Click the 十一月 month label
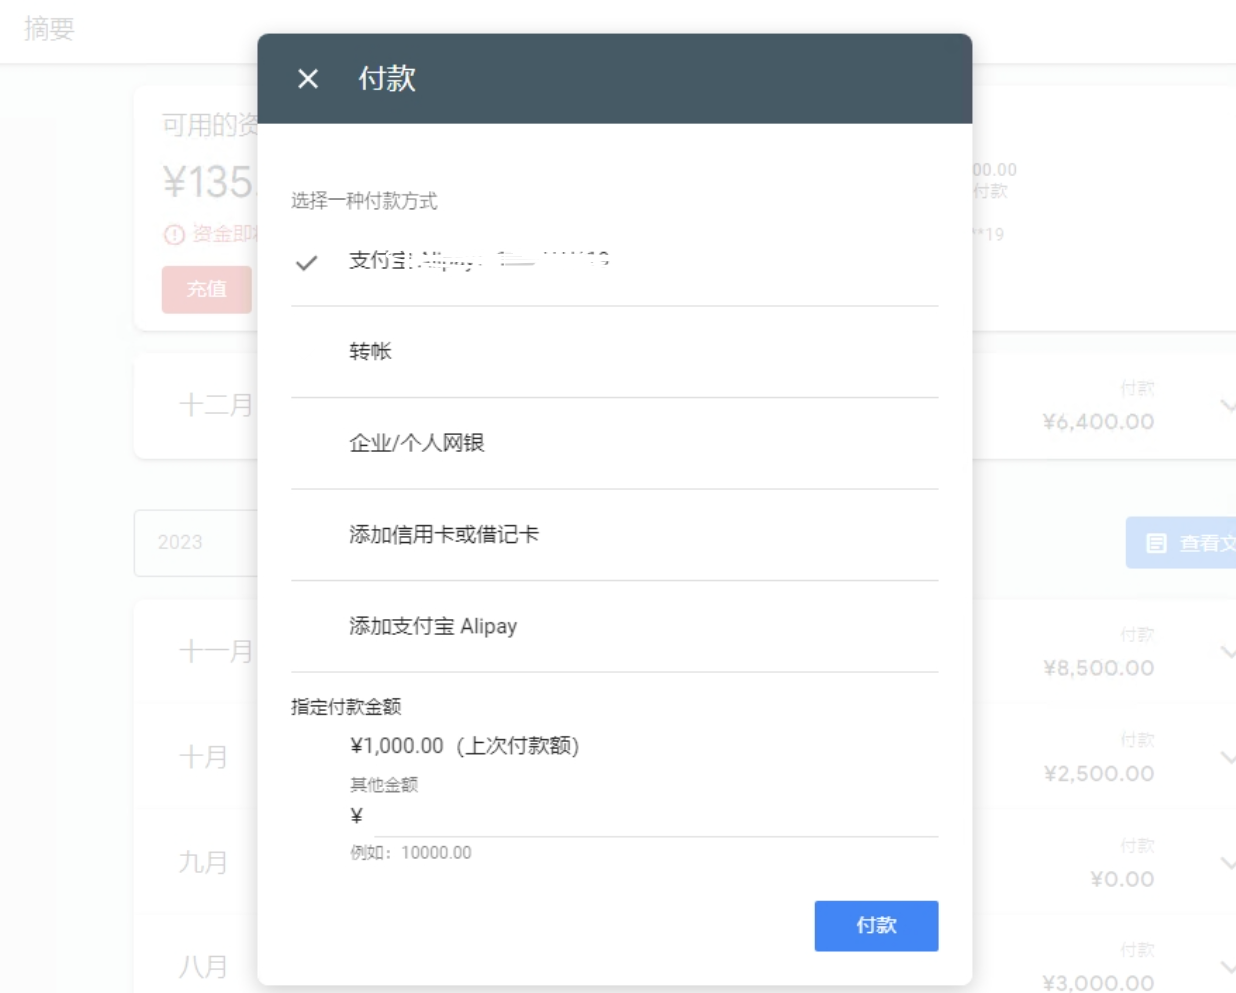The width and height of the screenshot is (1236, 993). click(x=216, y=652)
